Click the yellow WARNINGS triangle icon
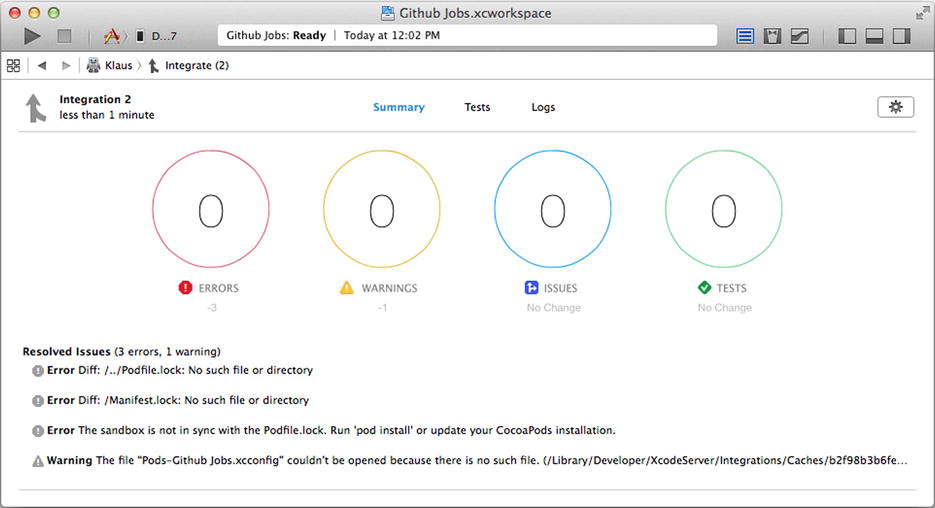The height and width of the screenshot is (508, 935). [x=346, y=287]
